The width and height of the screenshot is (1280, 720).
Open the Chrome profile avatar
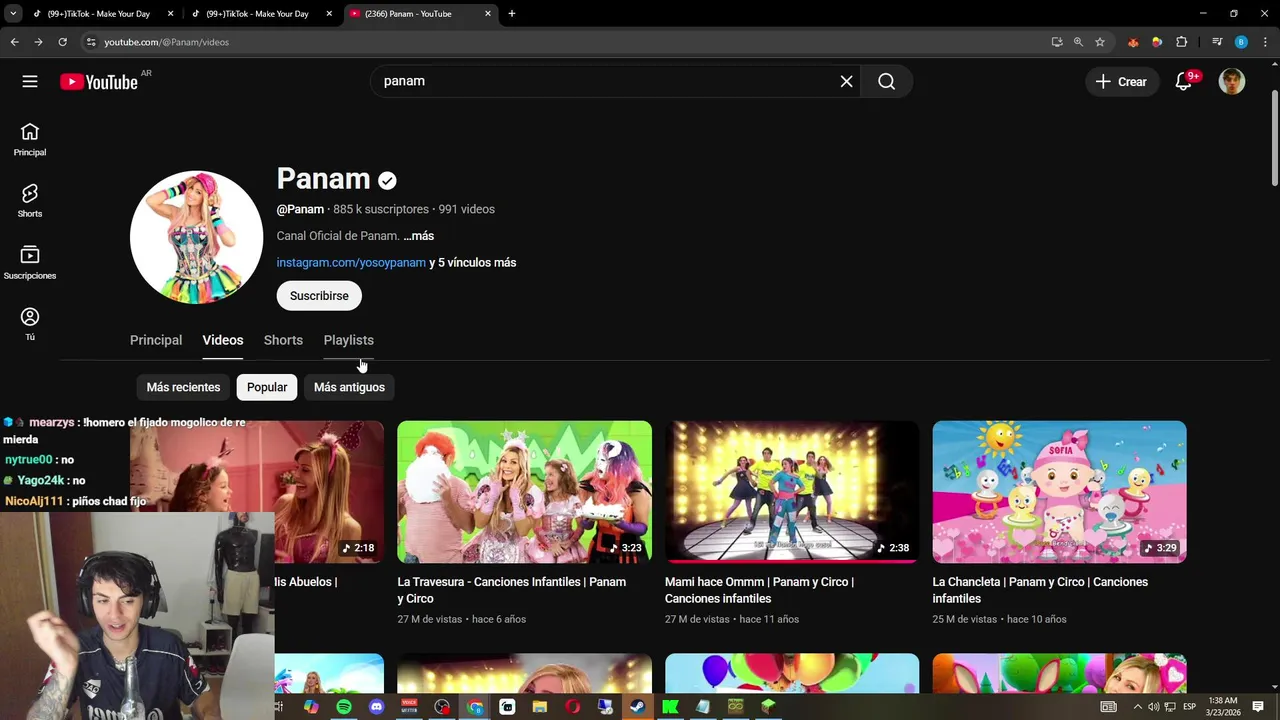(x=1241, y=42)
